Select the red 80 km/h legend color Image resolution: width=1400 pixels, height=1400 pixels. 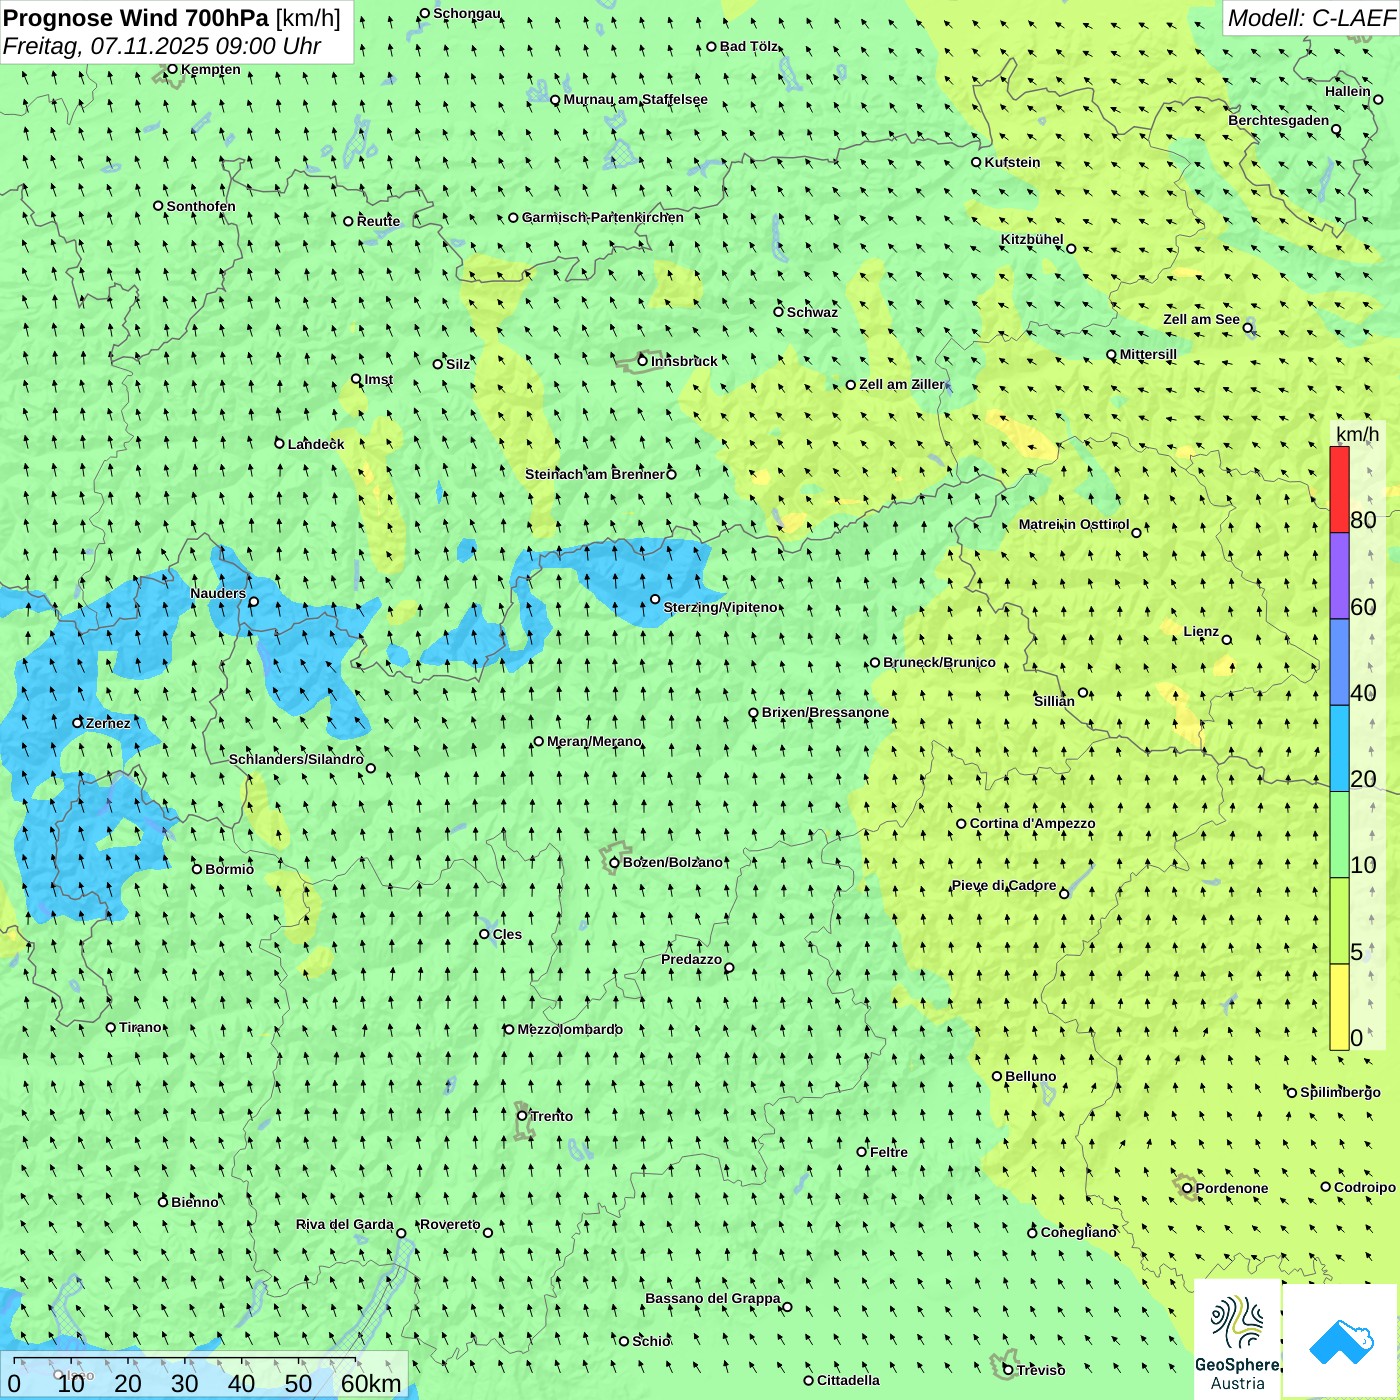click(1339, 490)
